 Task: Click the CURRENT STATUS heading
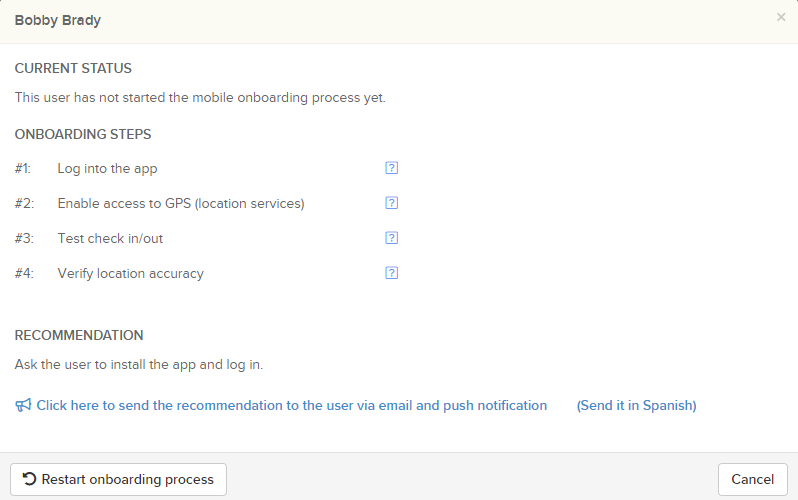73,68
